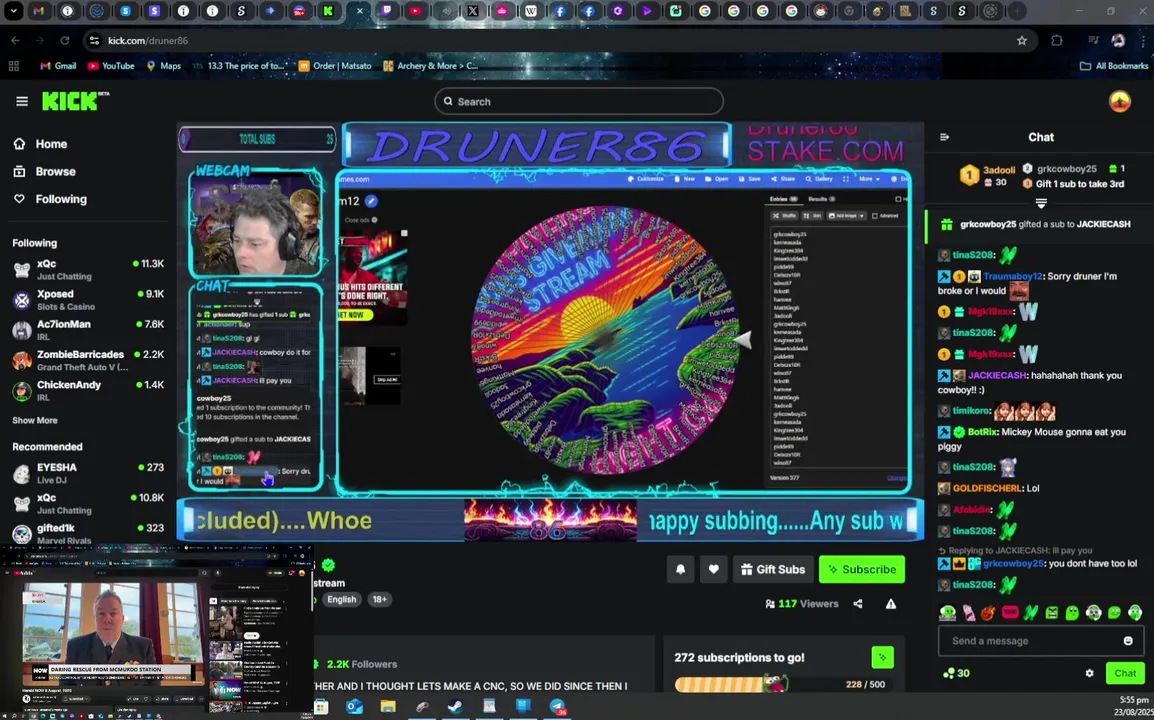The width and height of the screenshot is (1154, 720).
Task: Open Ac7ionMan channel in Following list
Action: (x=88, y=330)
